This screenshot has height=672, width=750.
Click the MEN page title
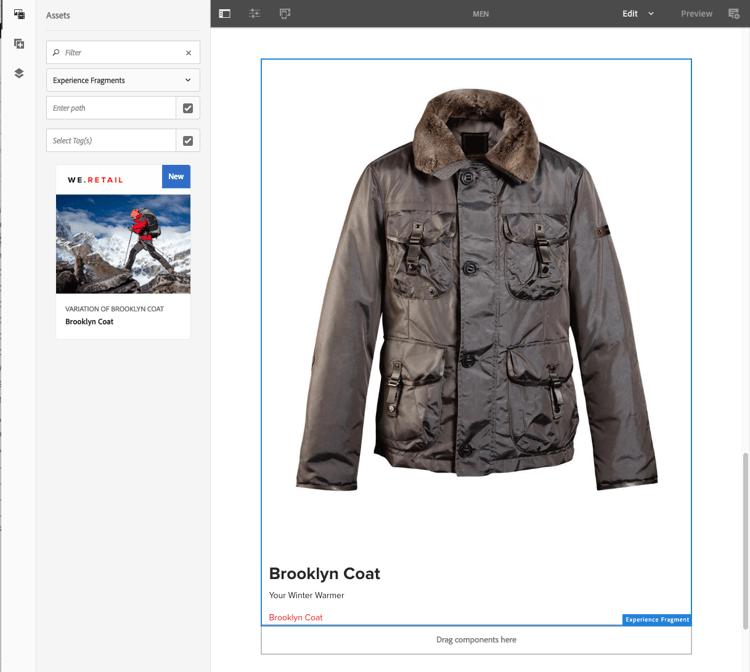click(x=481, y=14)
